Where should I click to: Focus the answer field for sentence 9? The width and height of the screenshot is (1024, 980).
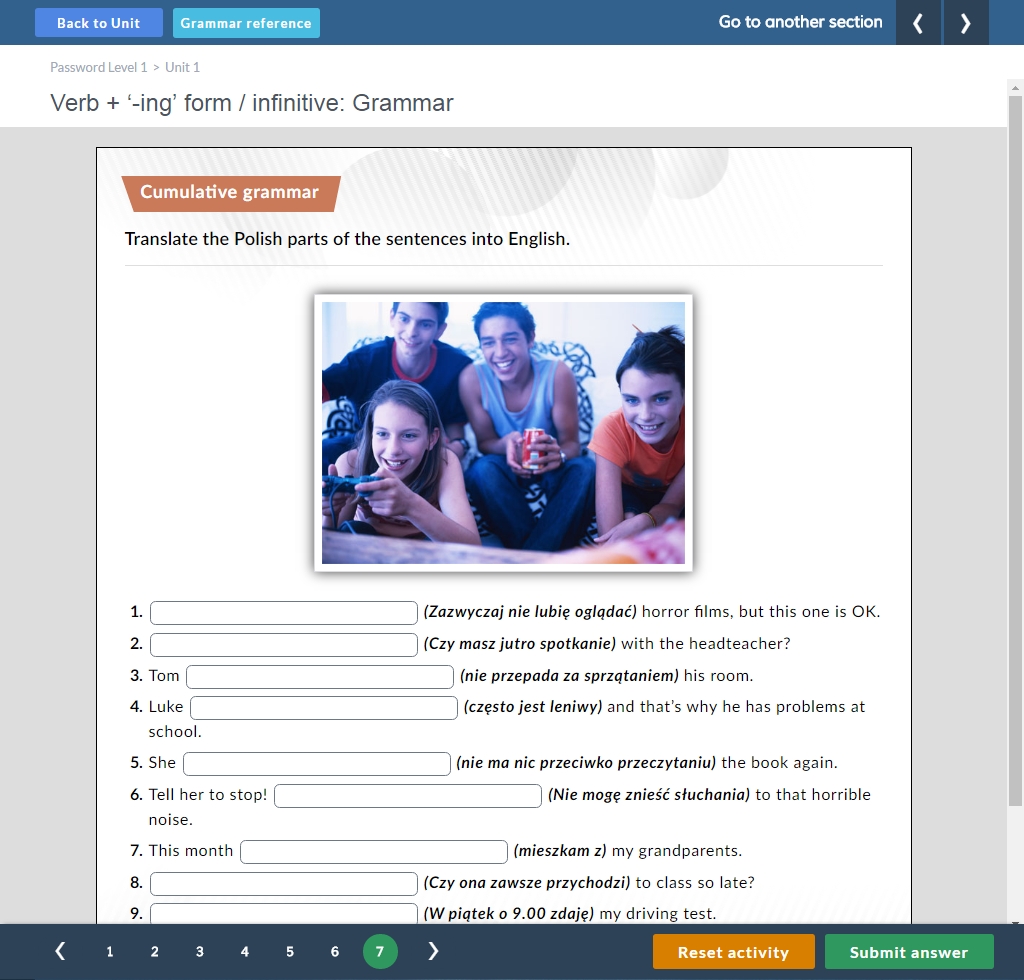point(283,913)
